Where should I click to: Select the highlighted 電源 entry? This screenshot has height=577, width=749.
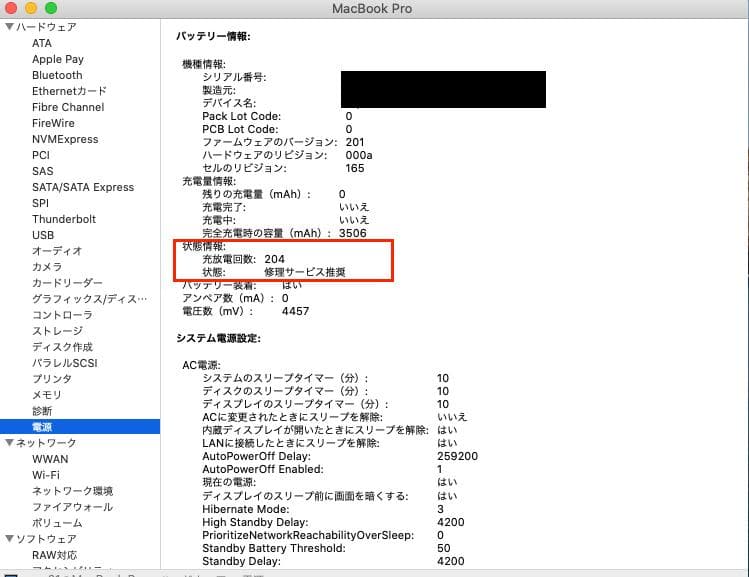click(x=80, y=427)
